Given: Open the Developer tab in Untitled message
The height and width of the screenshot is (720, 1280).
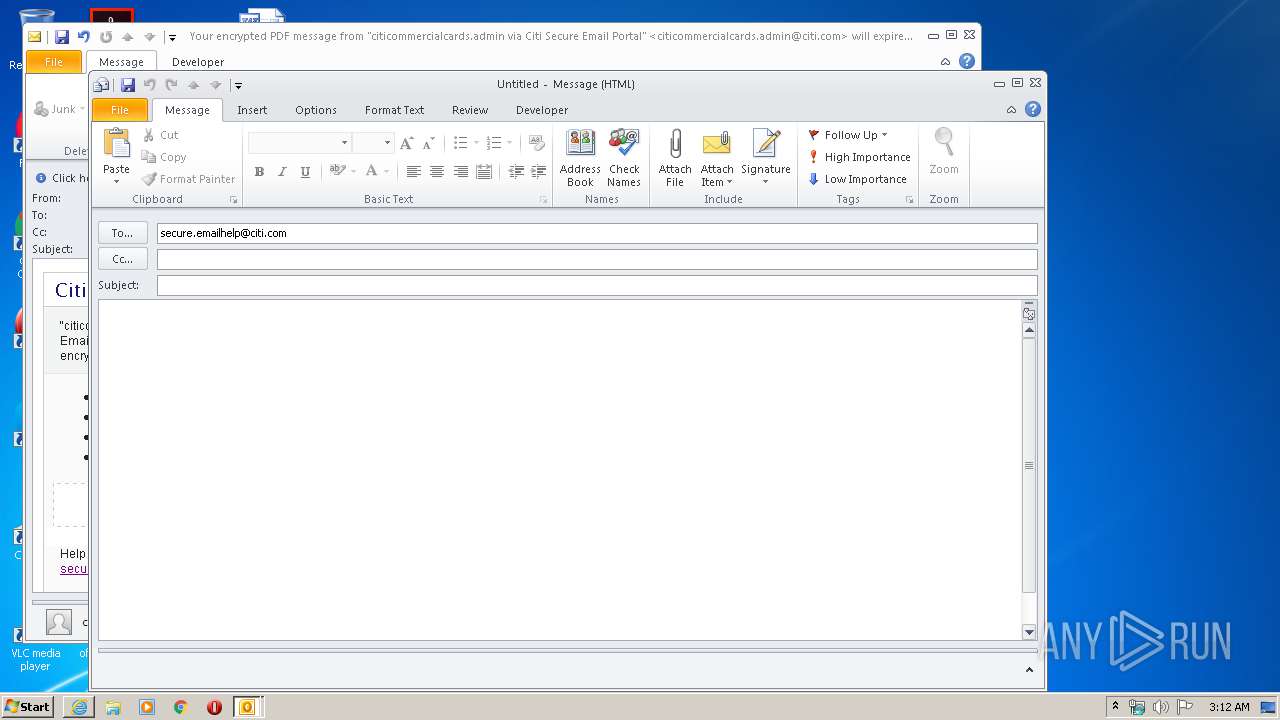Looking at the screenshot, I should 542,110.
